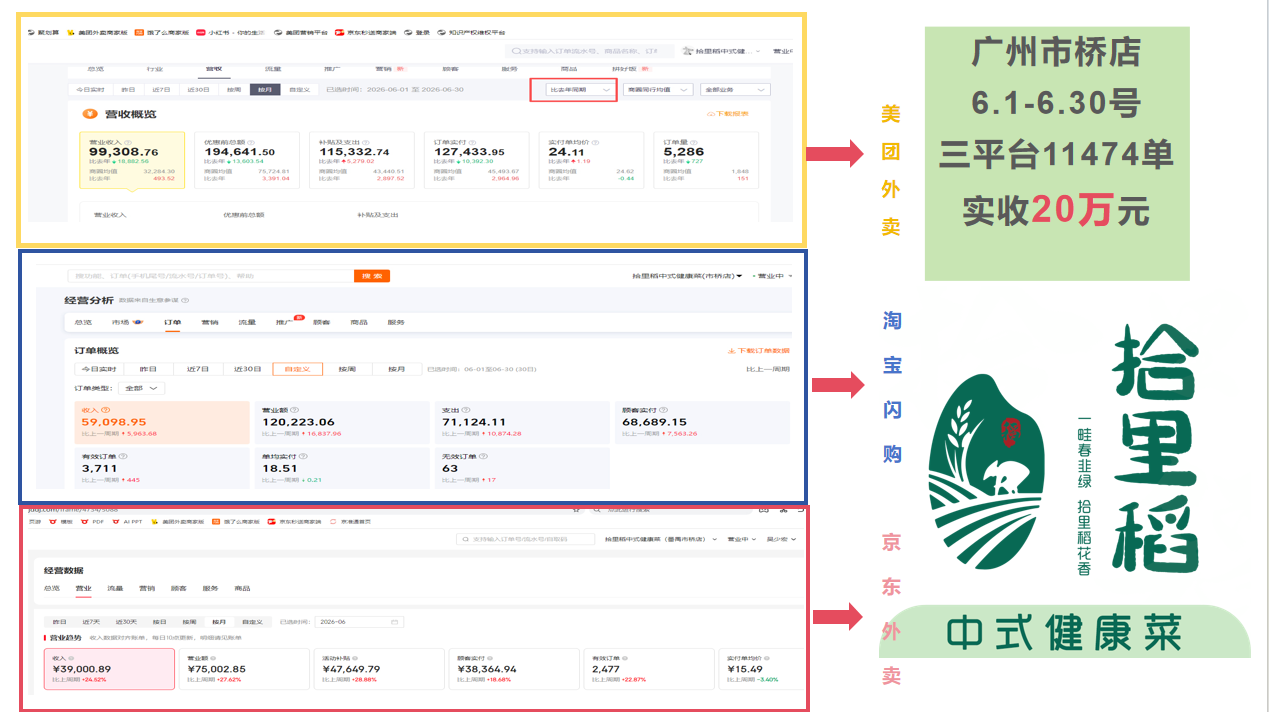Select the 自定义 range option in Taobao order overview
This screenshot has width=1269, height=712.
(x=297, y=369)
